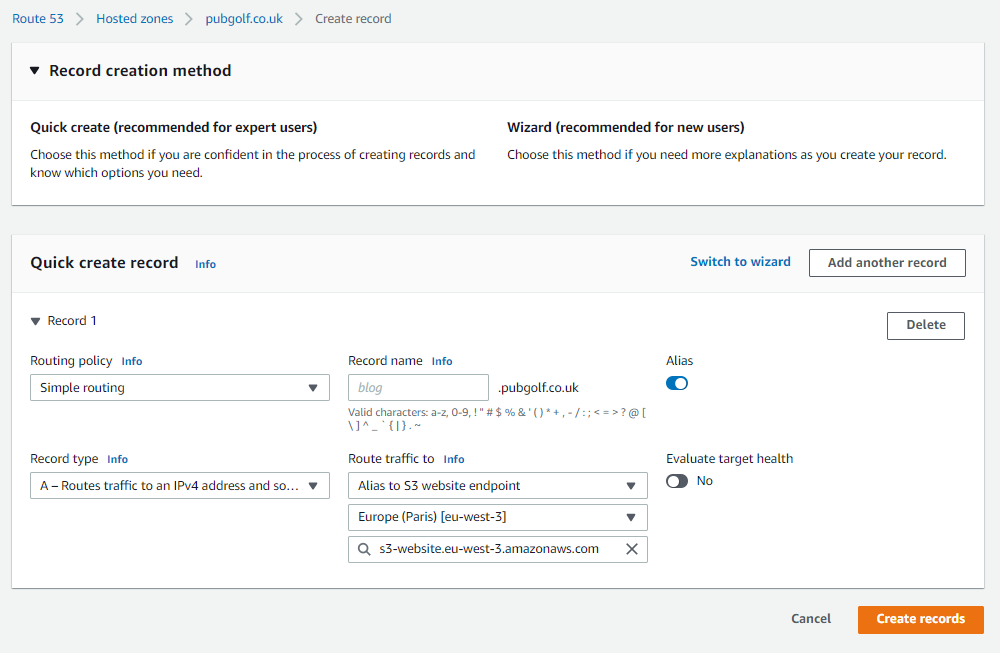Open the Hosted zones breadcrumb link

click(x=135, y=18)
